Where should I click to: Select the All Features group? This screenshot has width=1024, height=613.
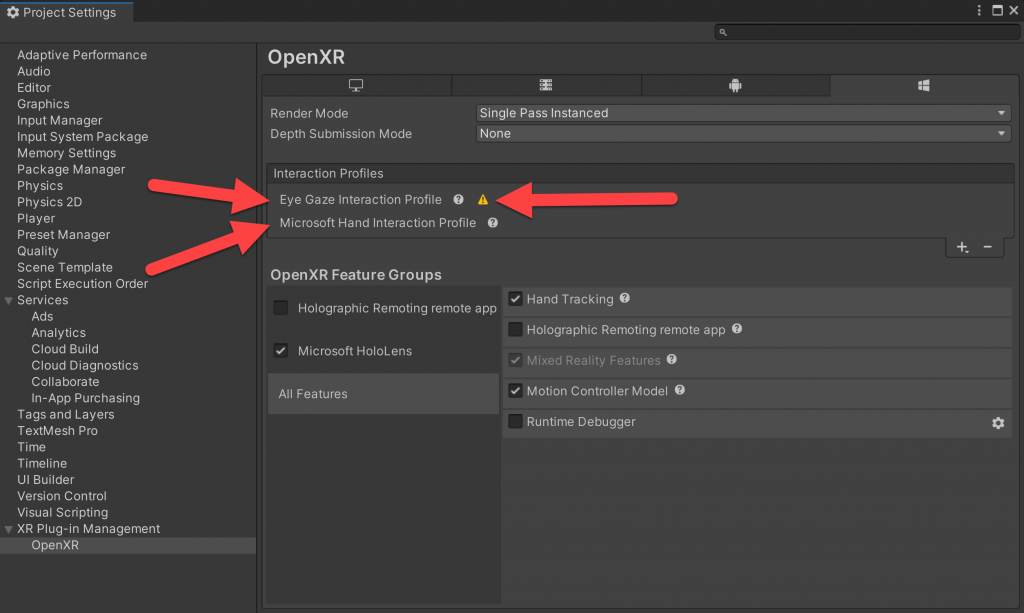[383, 394]
